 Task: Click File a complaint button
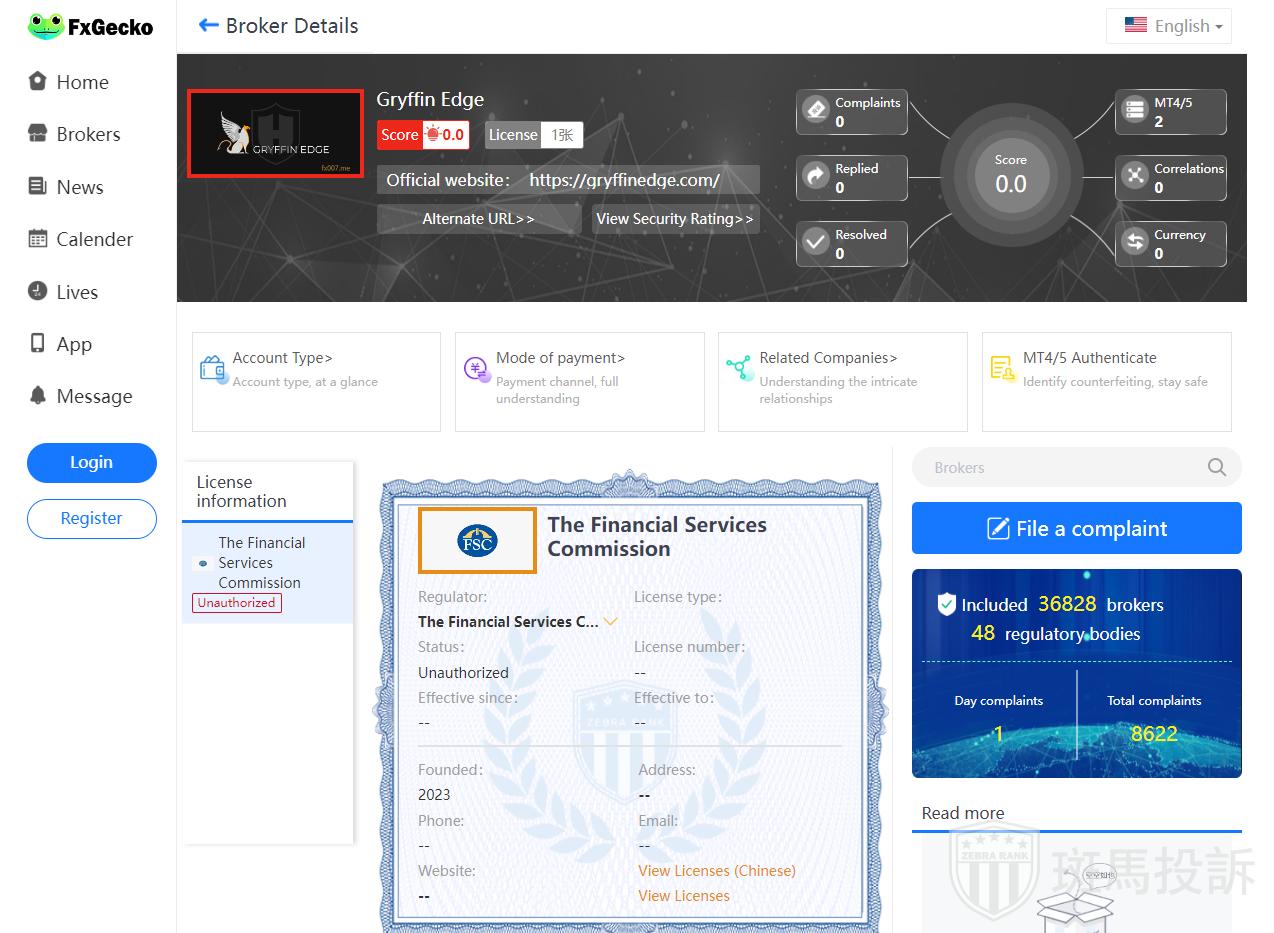pyautogui.click(x=1076, y=528)
